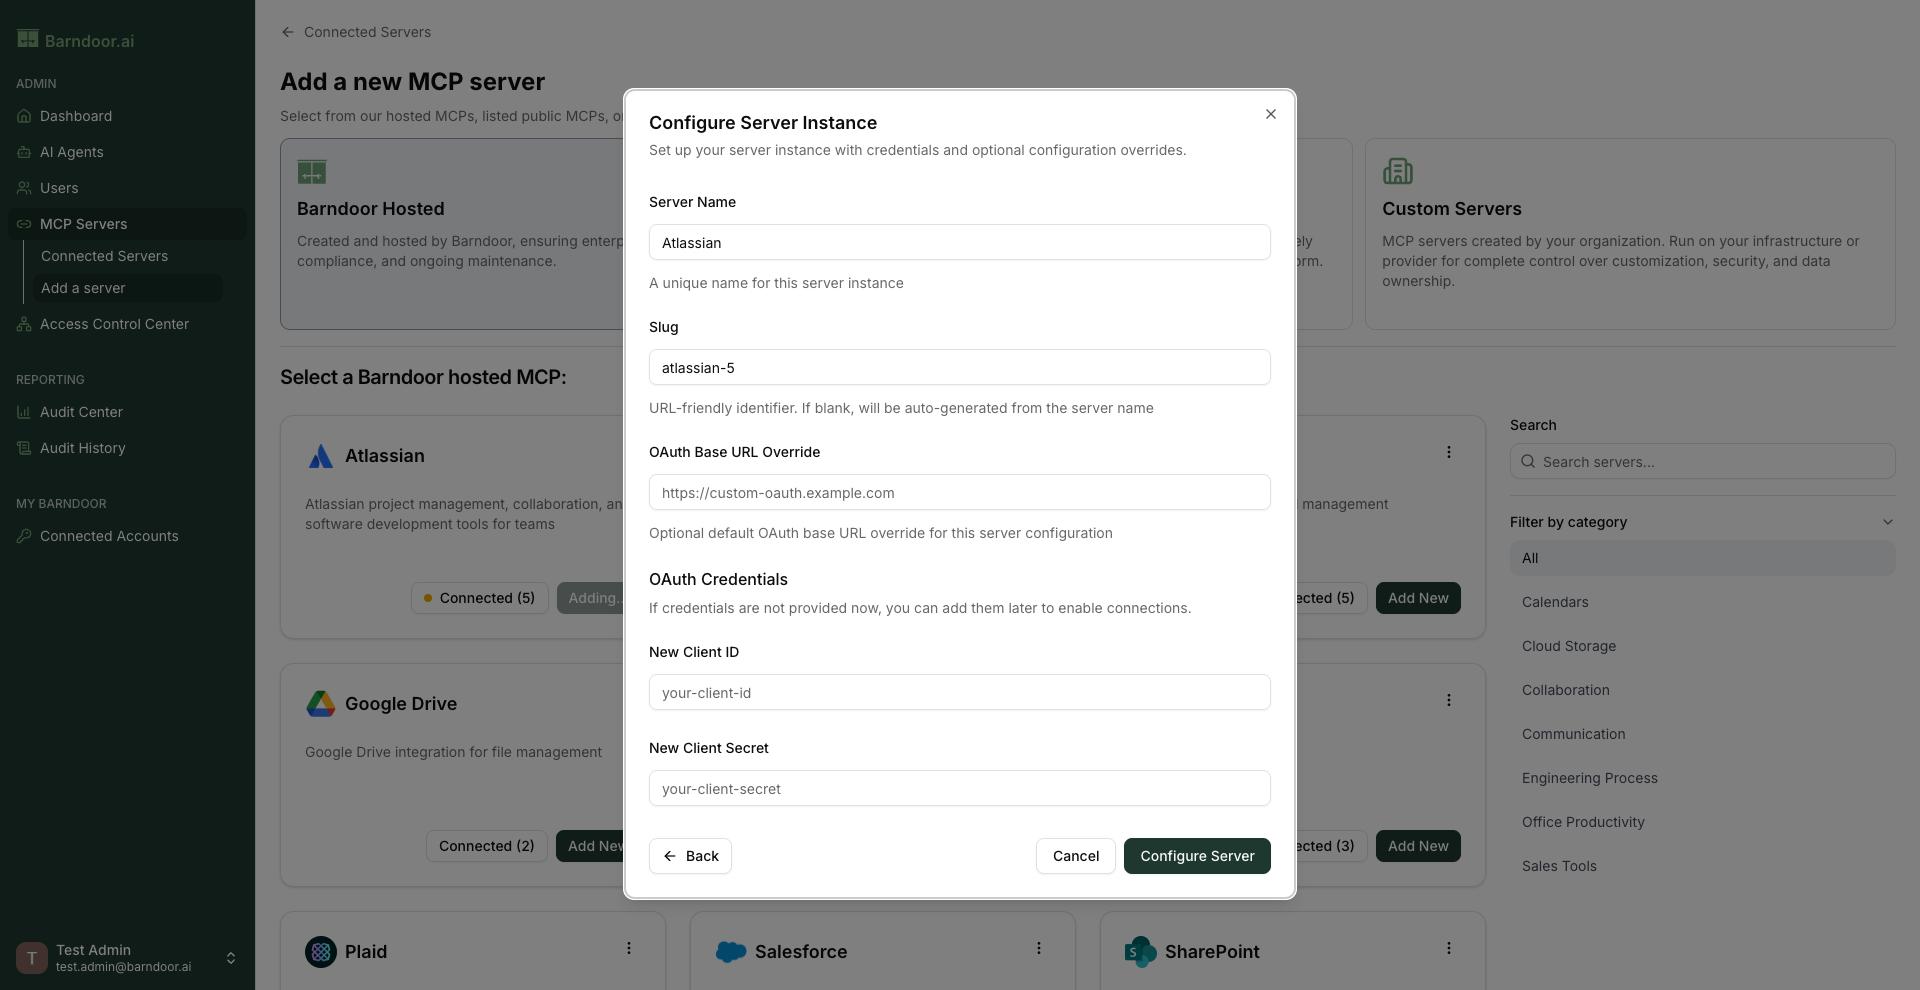
Task: Click the Configure Server button
Action: 1197,856
